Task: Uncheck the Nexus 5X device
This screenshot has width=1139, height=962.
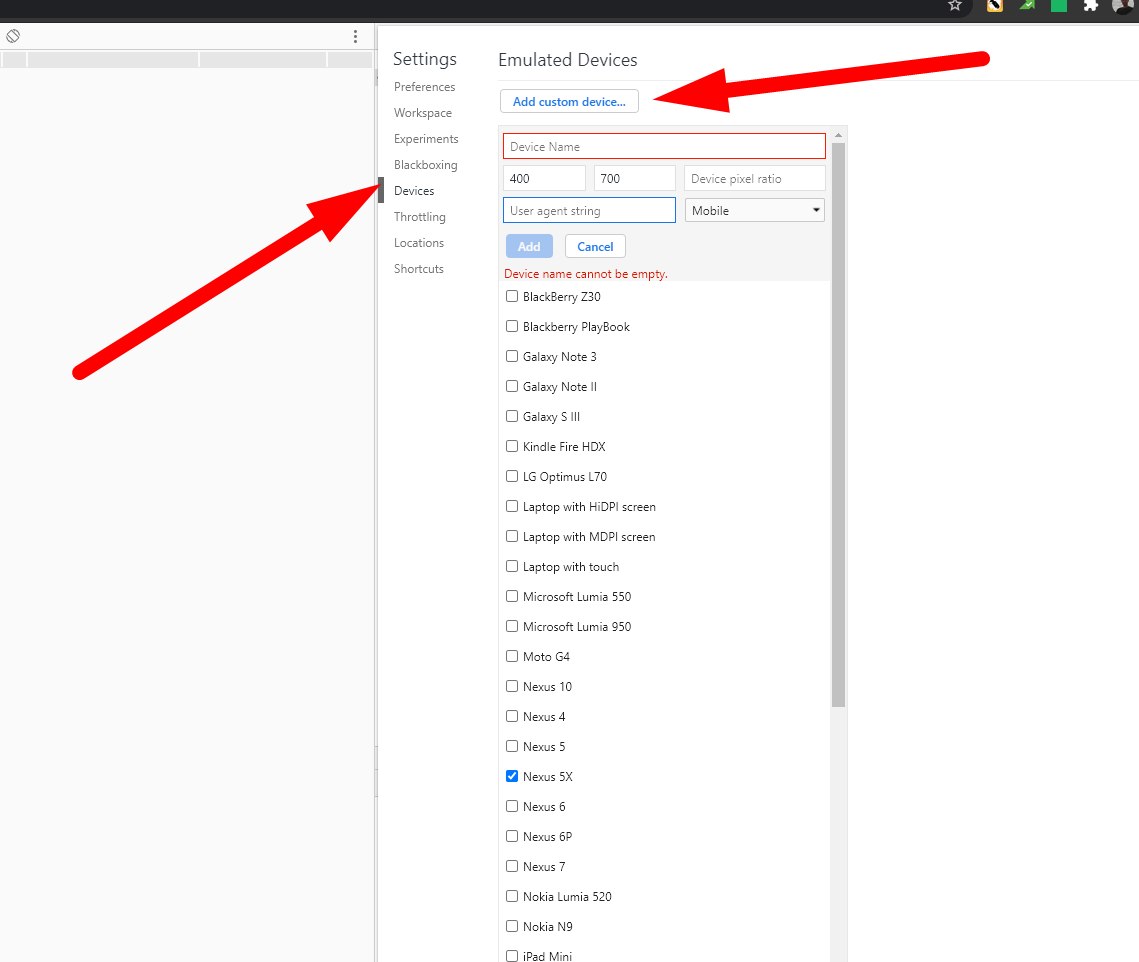Action: point(512,776)
